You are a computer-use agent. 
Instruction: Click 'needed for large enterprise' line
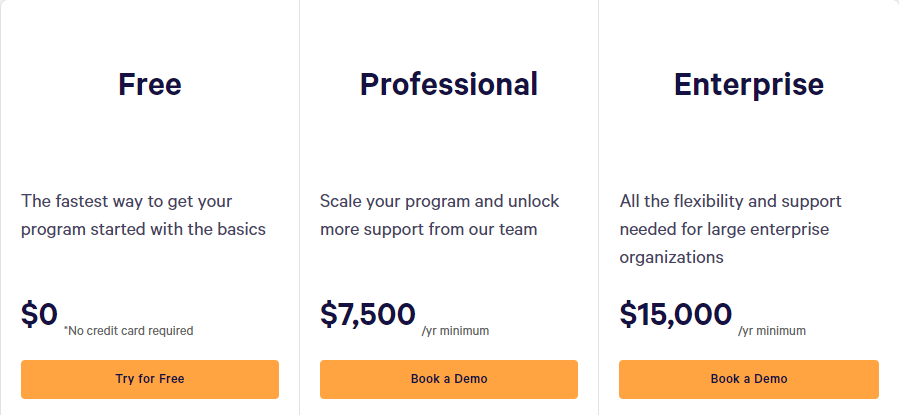[724, 229]
